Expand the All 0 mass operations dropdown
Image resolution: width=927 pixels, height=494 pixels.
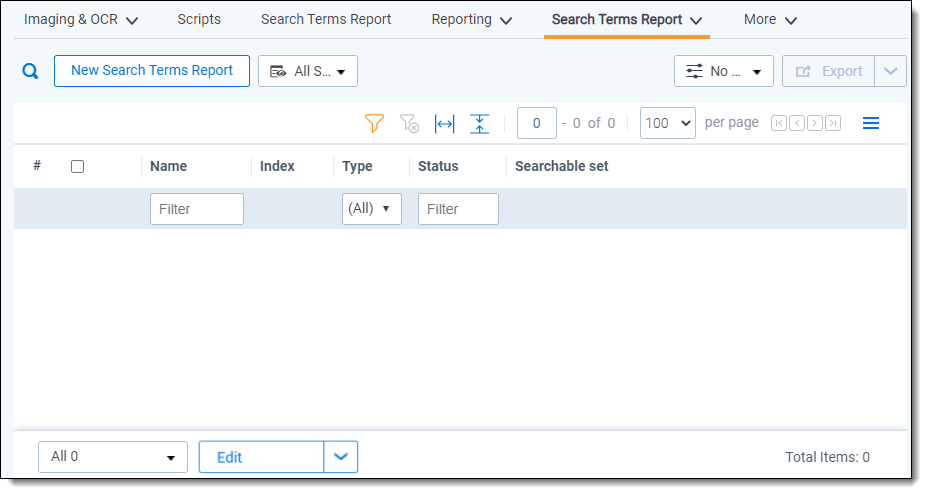click(x=112, y=457)
